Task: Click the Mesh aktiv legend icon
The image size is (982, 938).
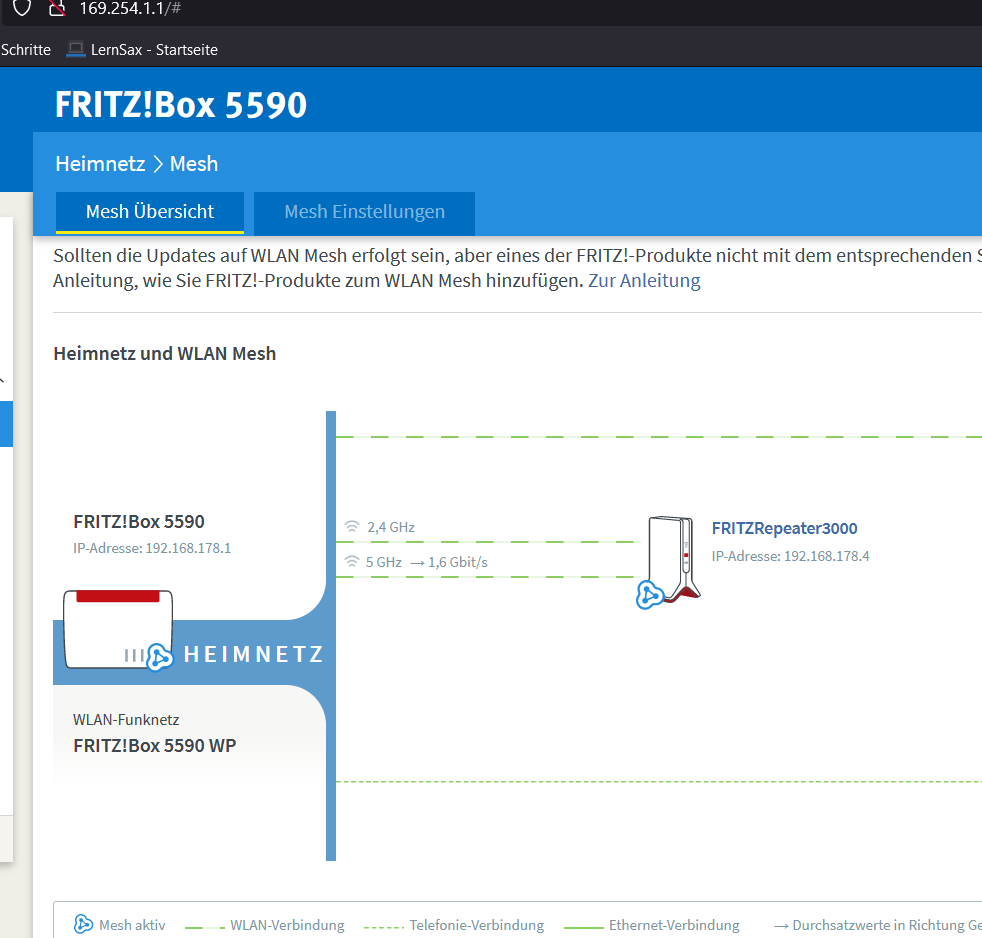Action: click(83, 924)
